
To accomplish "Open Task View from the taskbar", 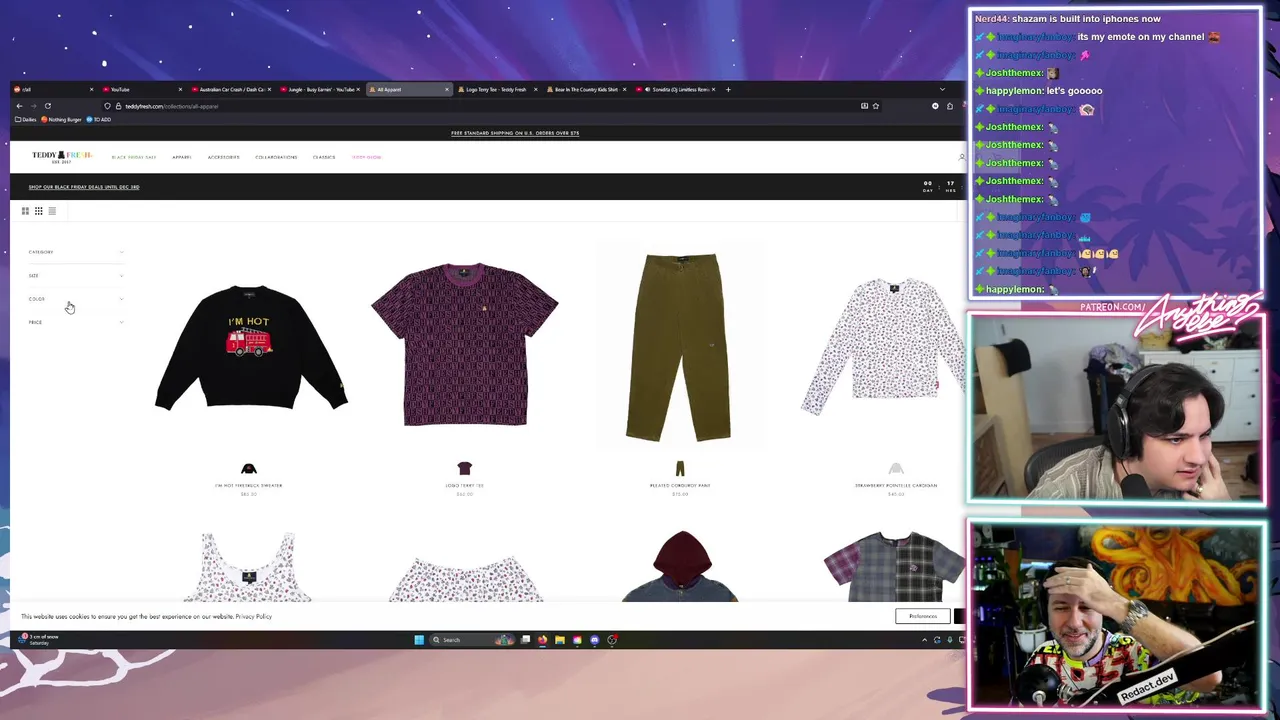I will (x=526, y=640).
